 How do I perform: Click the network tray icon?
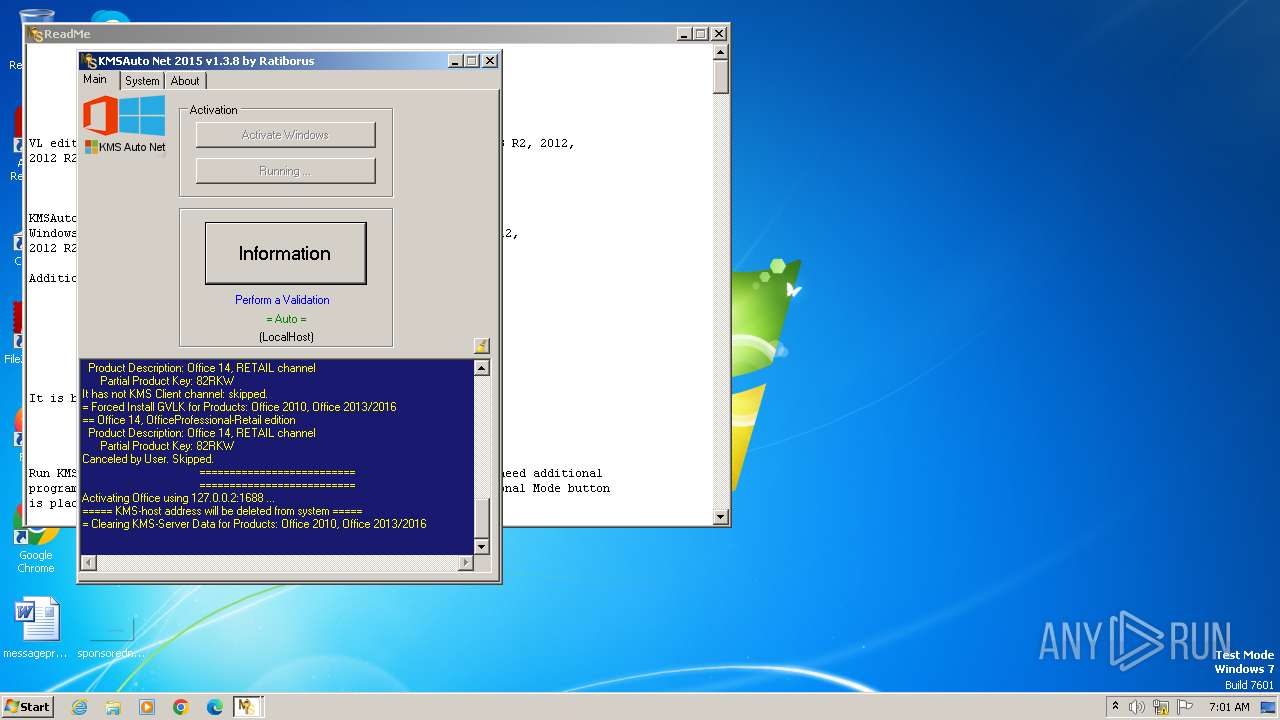coord(1160,707)
